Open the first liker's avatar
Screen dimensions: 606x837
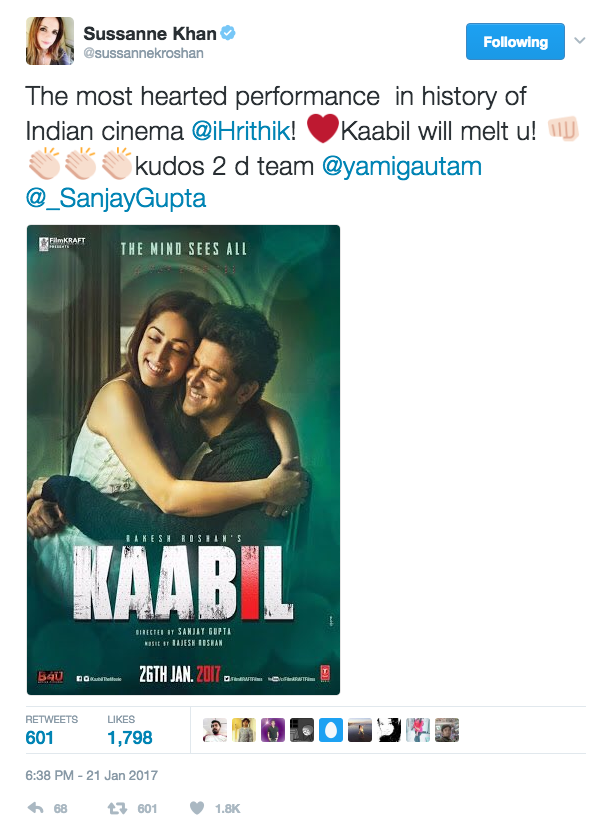tap(215, 730)
